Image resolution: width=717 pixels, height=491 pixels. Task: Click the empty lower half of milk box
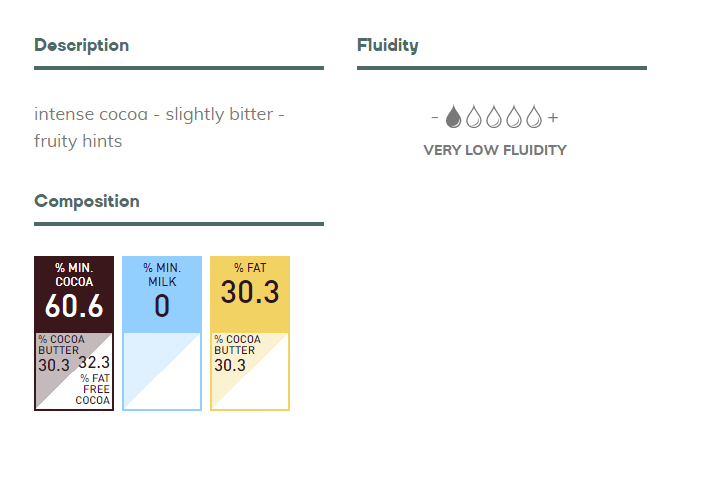coord(162,371)
